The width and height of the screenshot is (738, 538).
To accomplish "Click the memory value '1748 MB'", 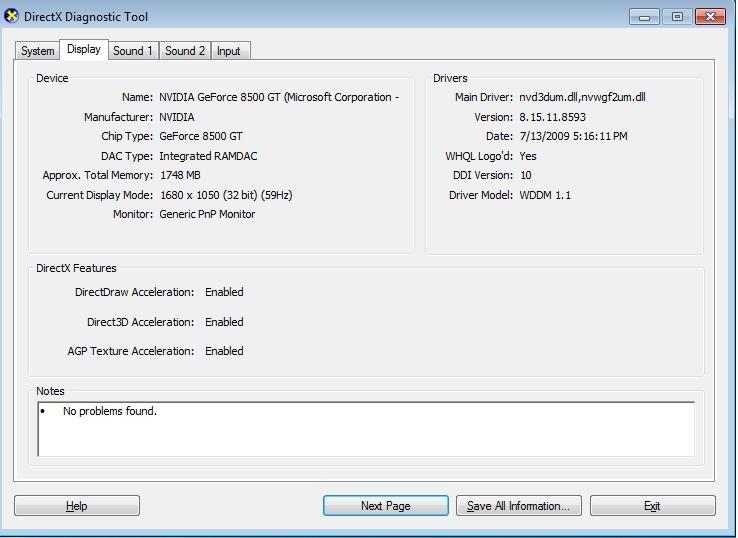I will click(180, 176).
